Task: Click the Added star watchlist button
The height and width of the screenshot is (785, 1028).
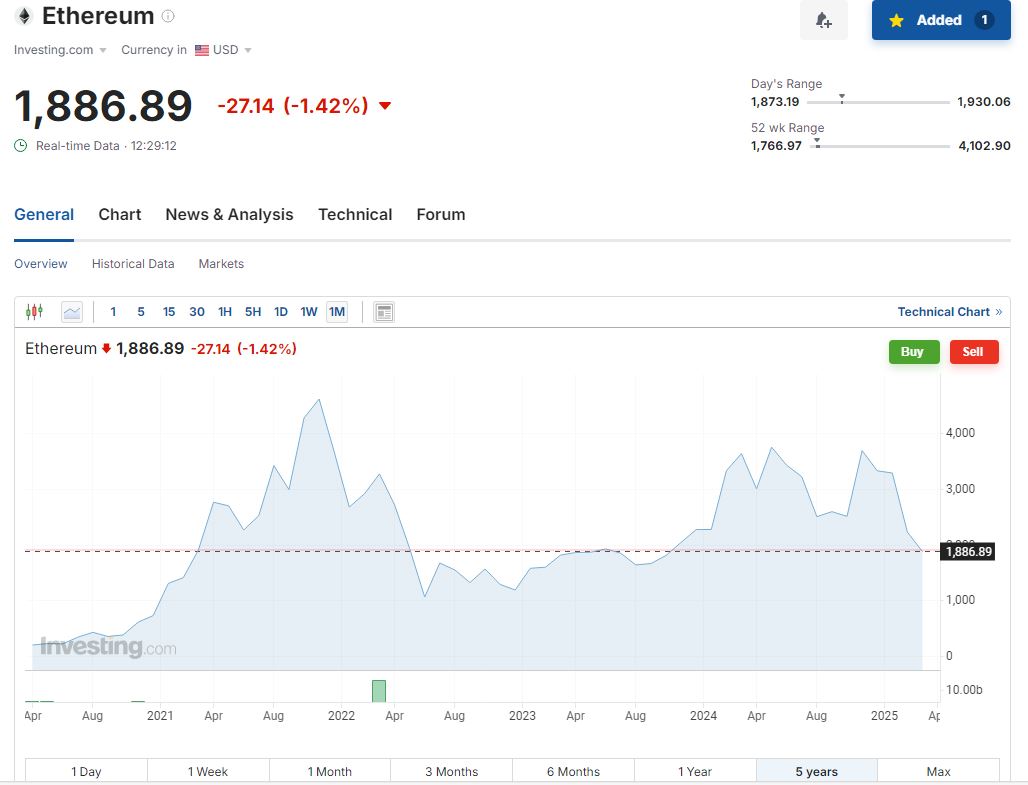Action: 941,20
